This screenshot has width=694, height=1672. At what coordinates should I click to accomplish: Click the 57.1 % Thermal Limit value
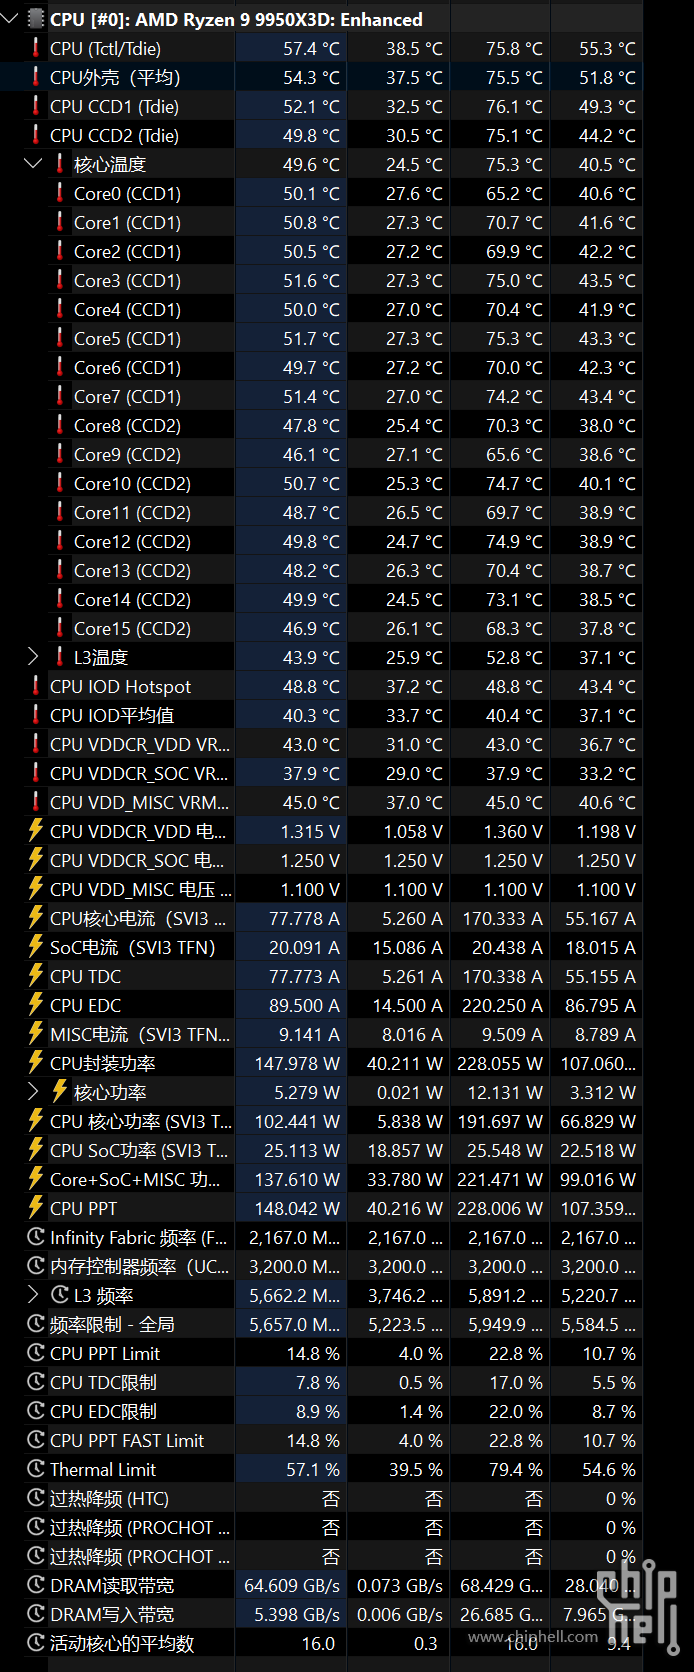coord(313,1469)
